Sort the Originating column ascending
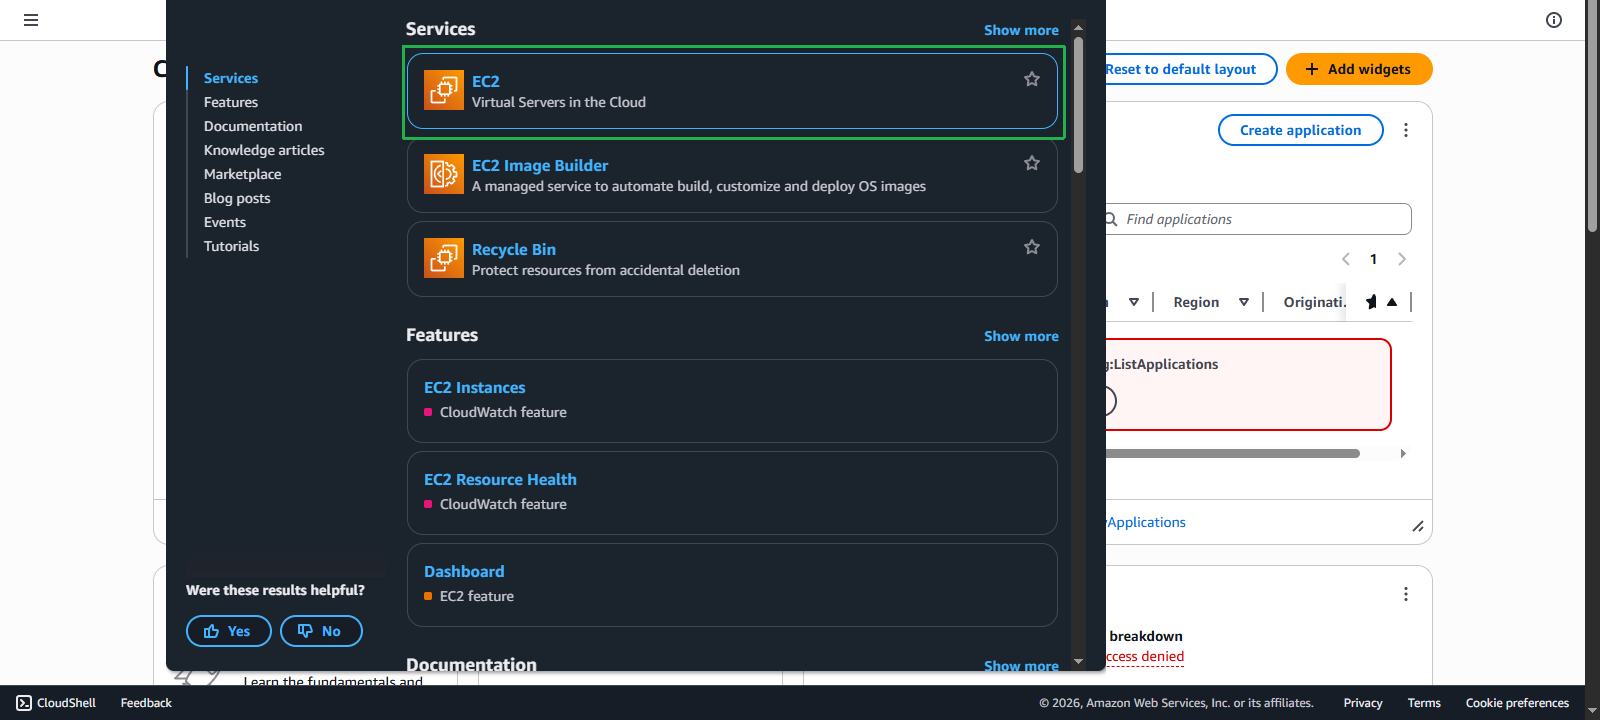 click(x=1392, y=302)
